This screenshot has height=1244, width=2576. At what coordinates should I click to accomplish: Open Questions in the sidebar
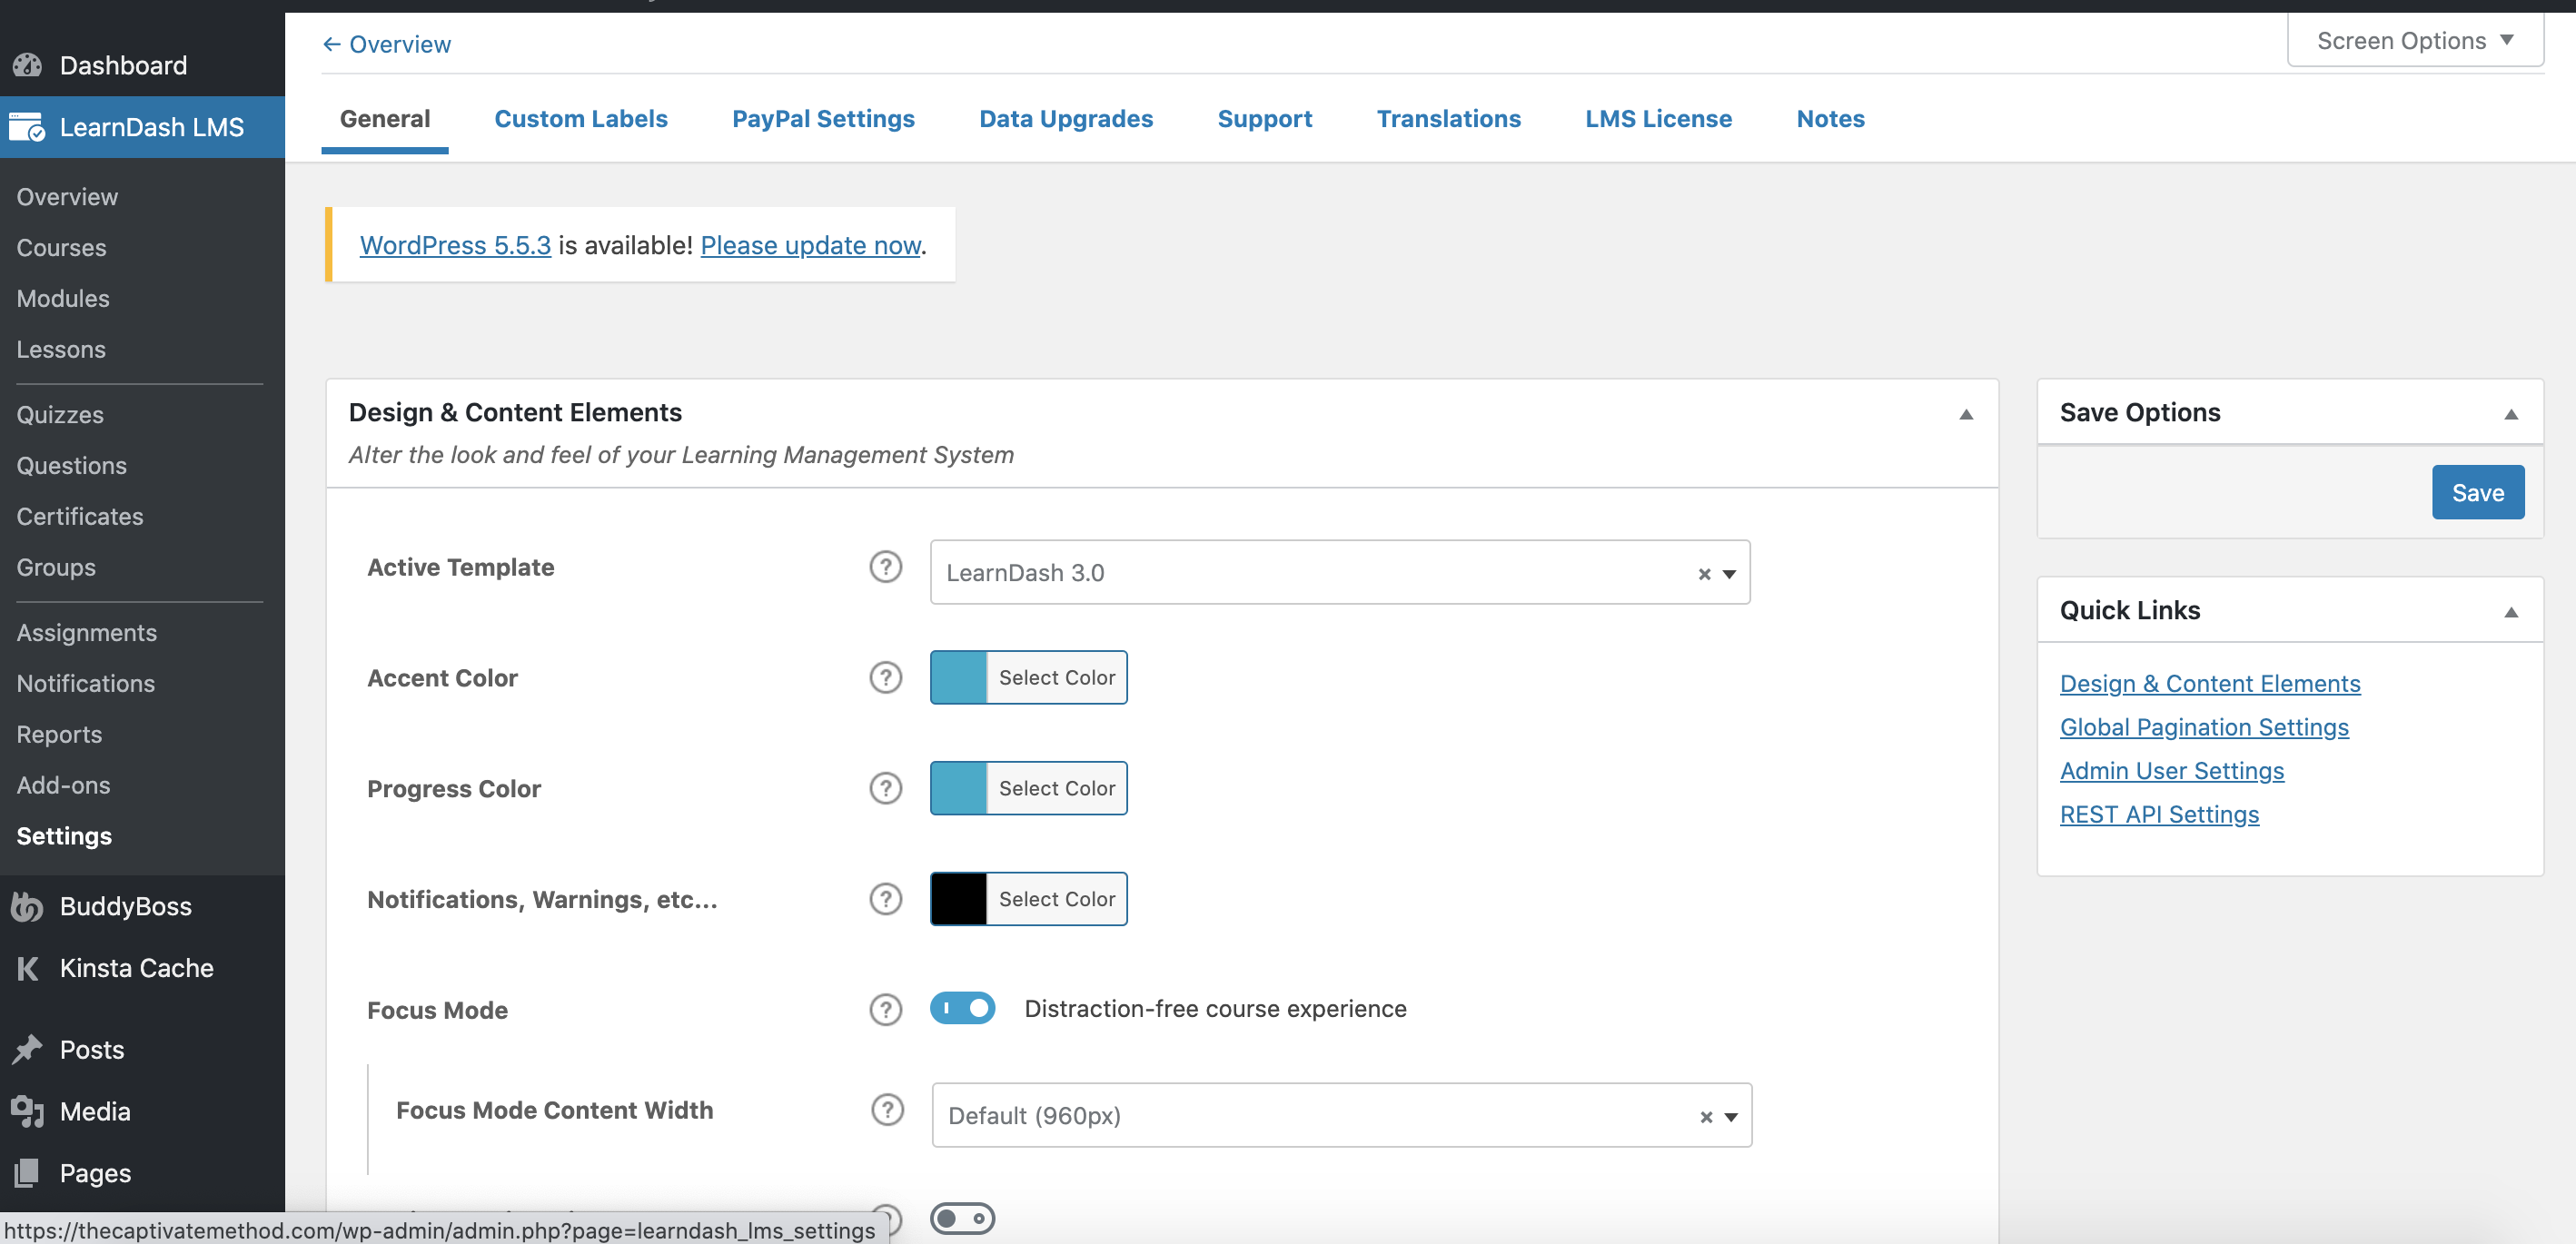72,466
